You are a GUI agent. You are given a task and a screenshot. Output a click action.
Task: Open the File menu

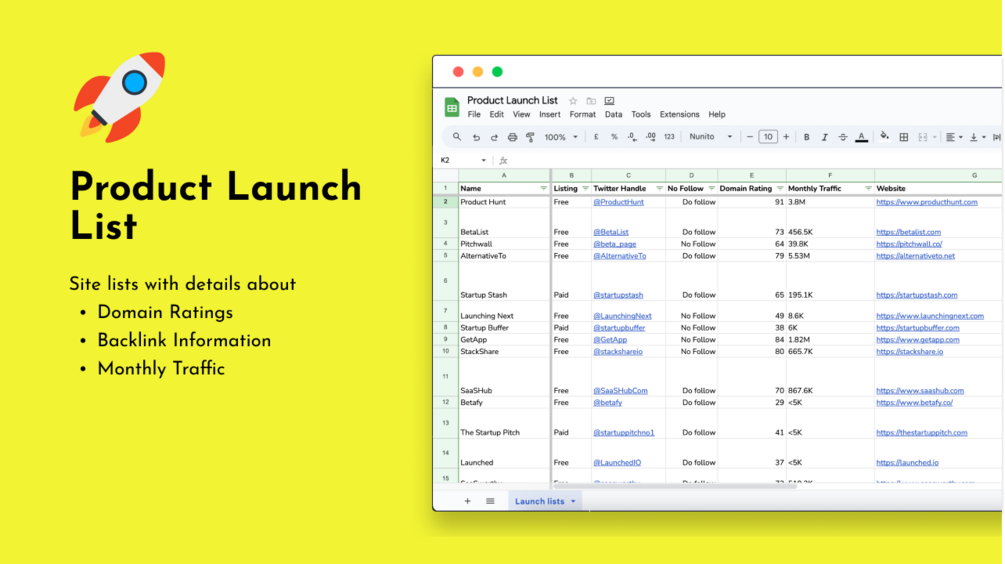(x=474, y=115)
